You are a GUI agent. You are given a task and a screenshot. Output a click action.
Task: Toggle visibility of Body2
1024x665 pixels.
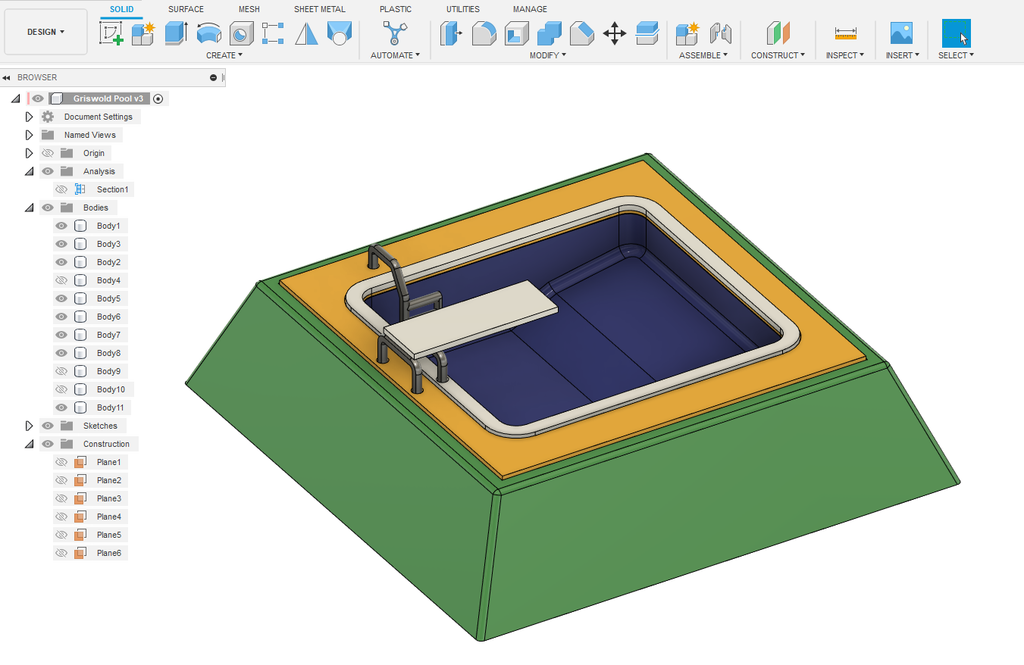click(x=62, y=262)
